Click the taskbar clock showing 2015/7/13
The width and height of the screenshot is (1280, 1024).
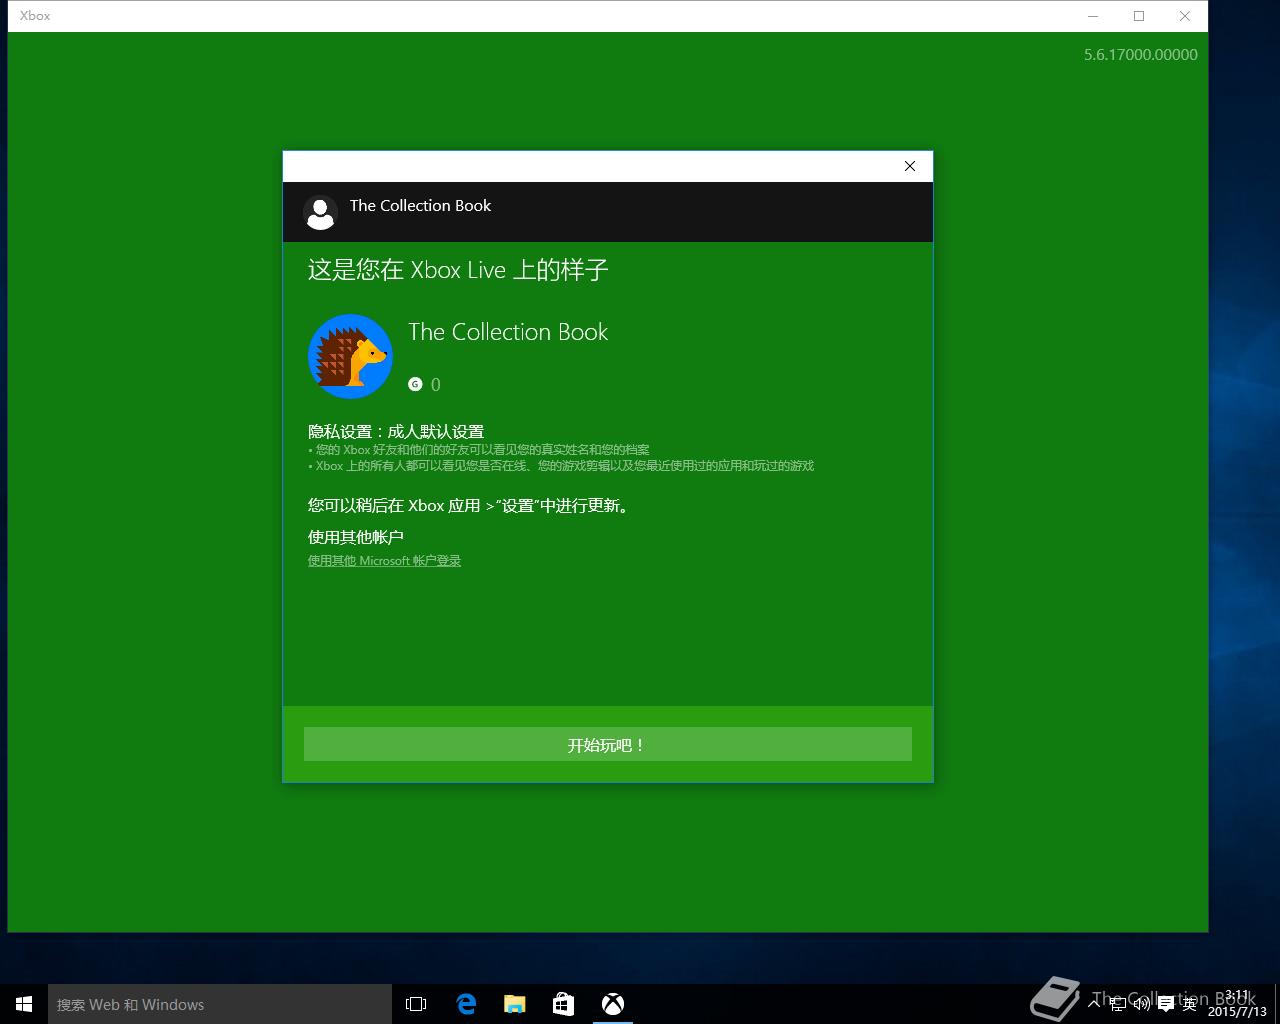coord(1237,1004)
